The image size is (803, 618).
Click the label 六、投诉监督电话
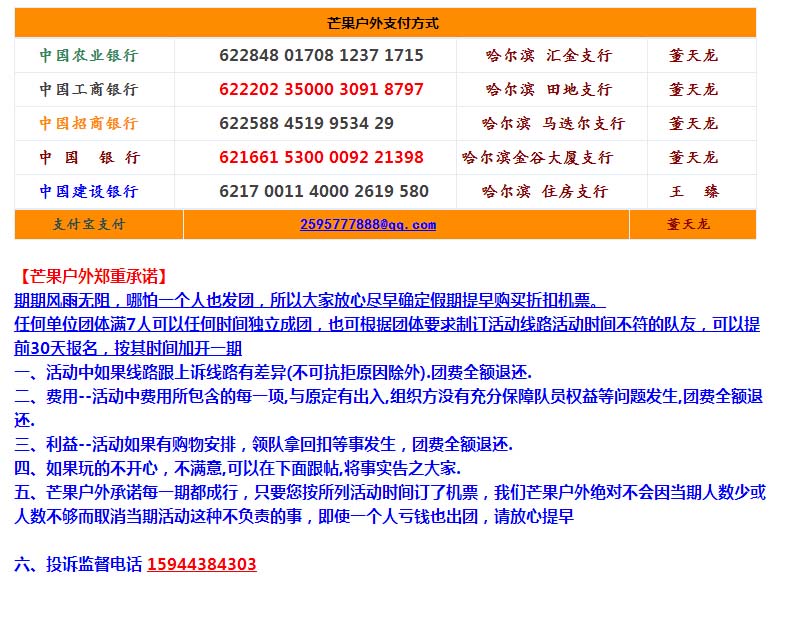point(78,564)
